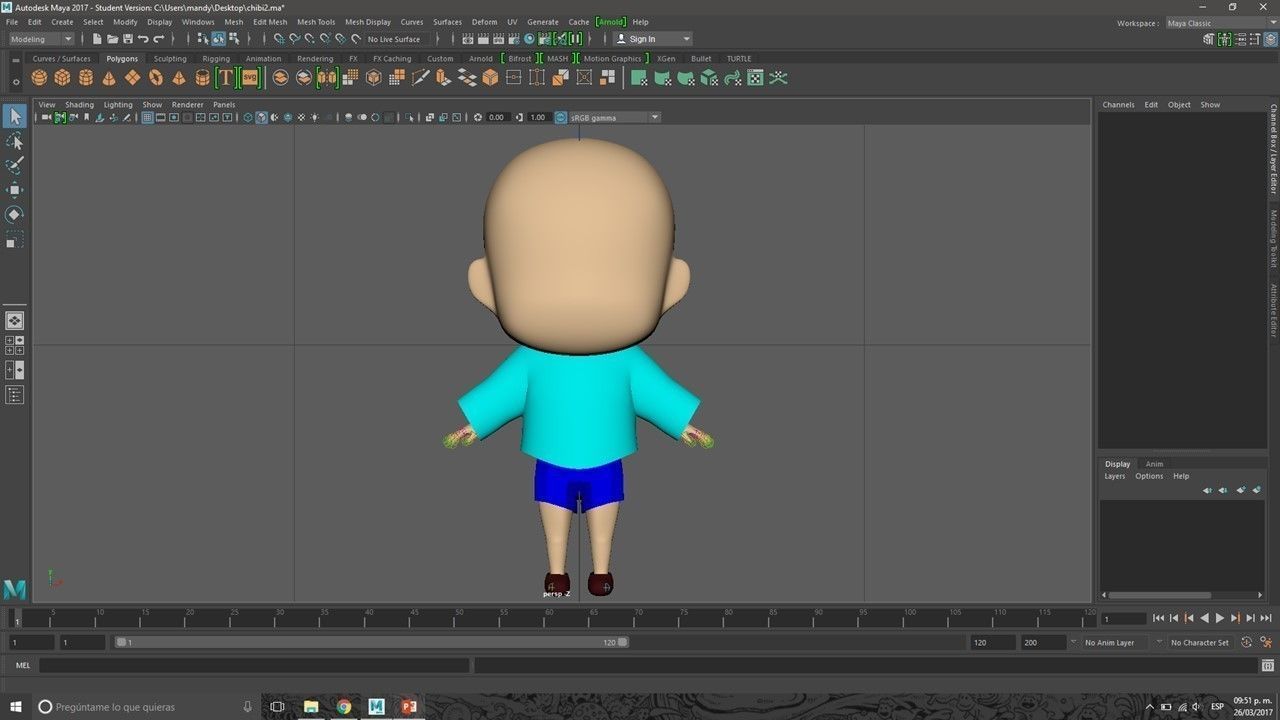Expand the Sign In dropdown arrow

point(686,39)
